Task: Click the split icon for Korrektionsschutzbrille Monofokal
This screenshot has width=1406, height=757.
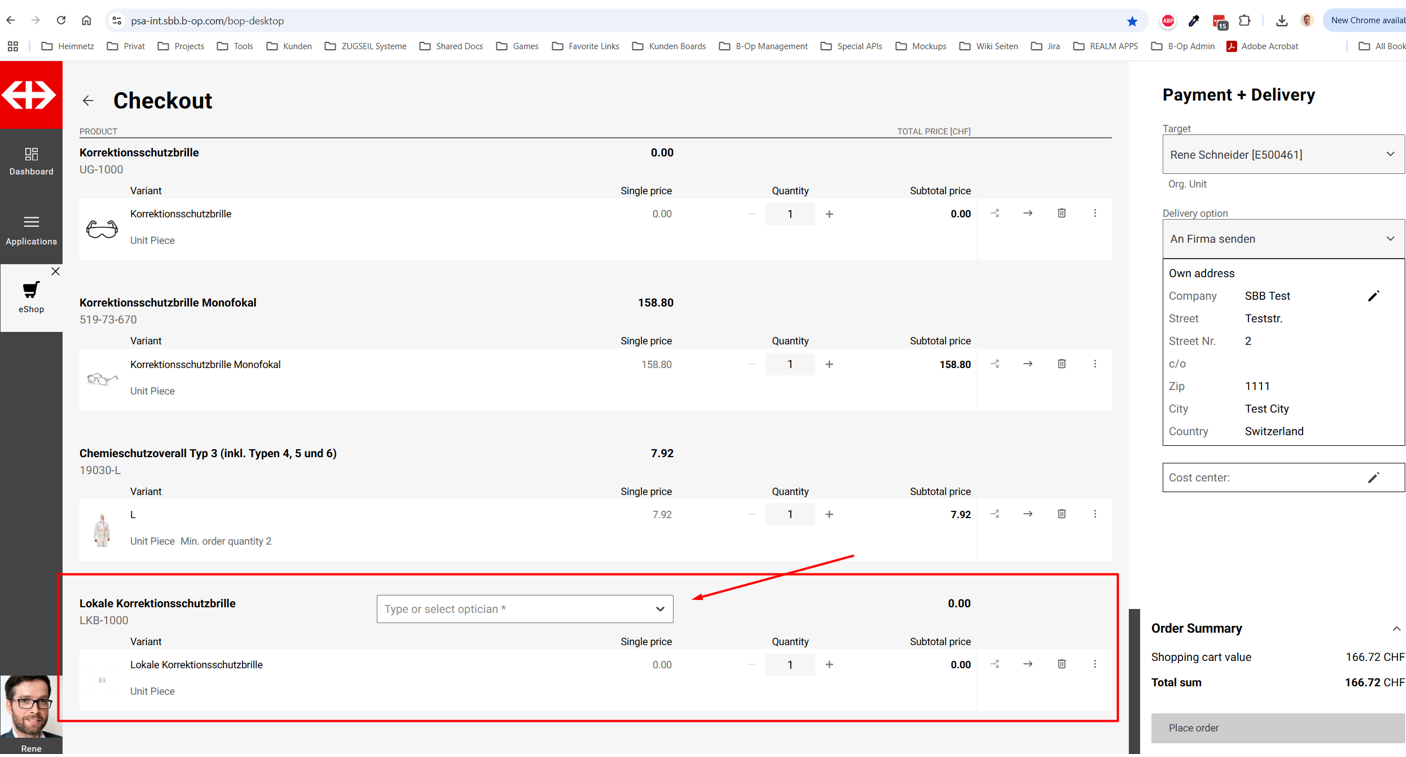Action: click(x=995, y=364)
